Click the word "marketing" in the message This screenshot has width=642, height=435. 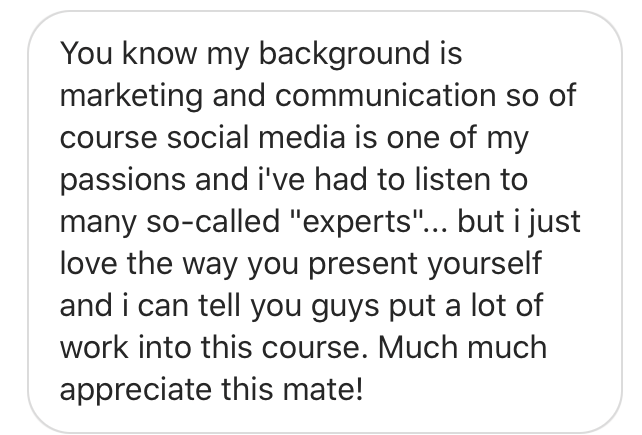coord(131,96)
